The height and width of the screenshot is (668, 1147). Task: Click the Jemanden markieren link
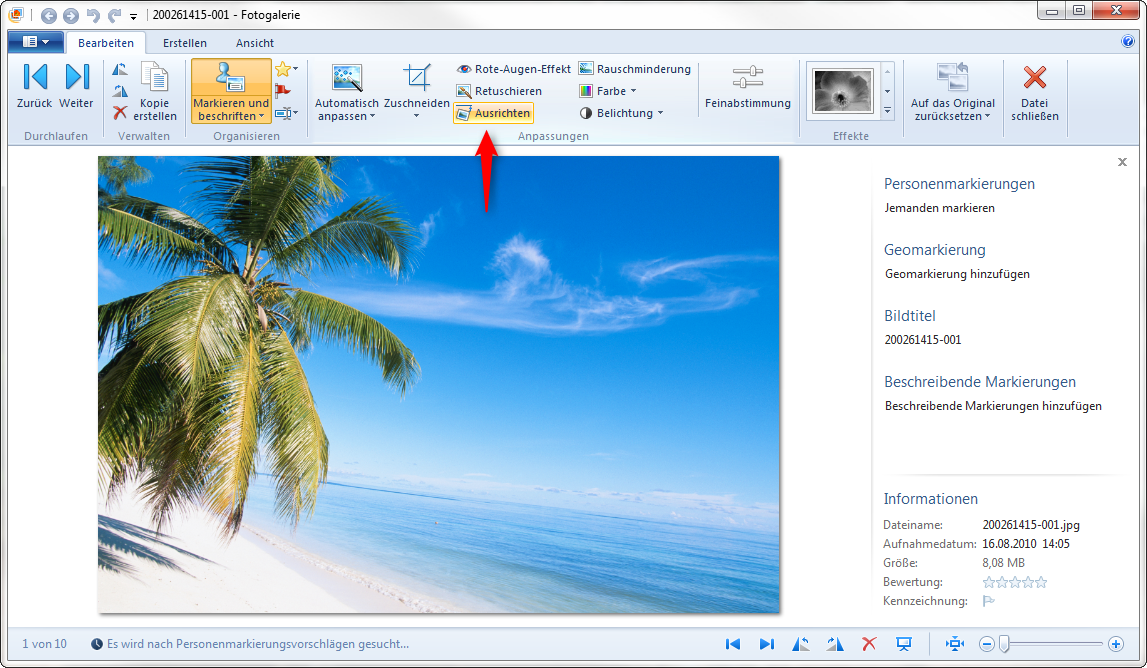pos(940,208)
